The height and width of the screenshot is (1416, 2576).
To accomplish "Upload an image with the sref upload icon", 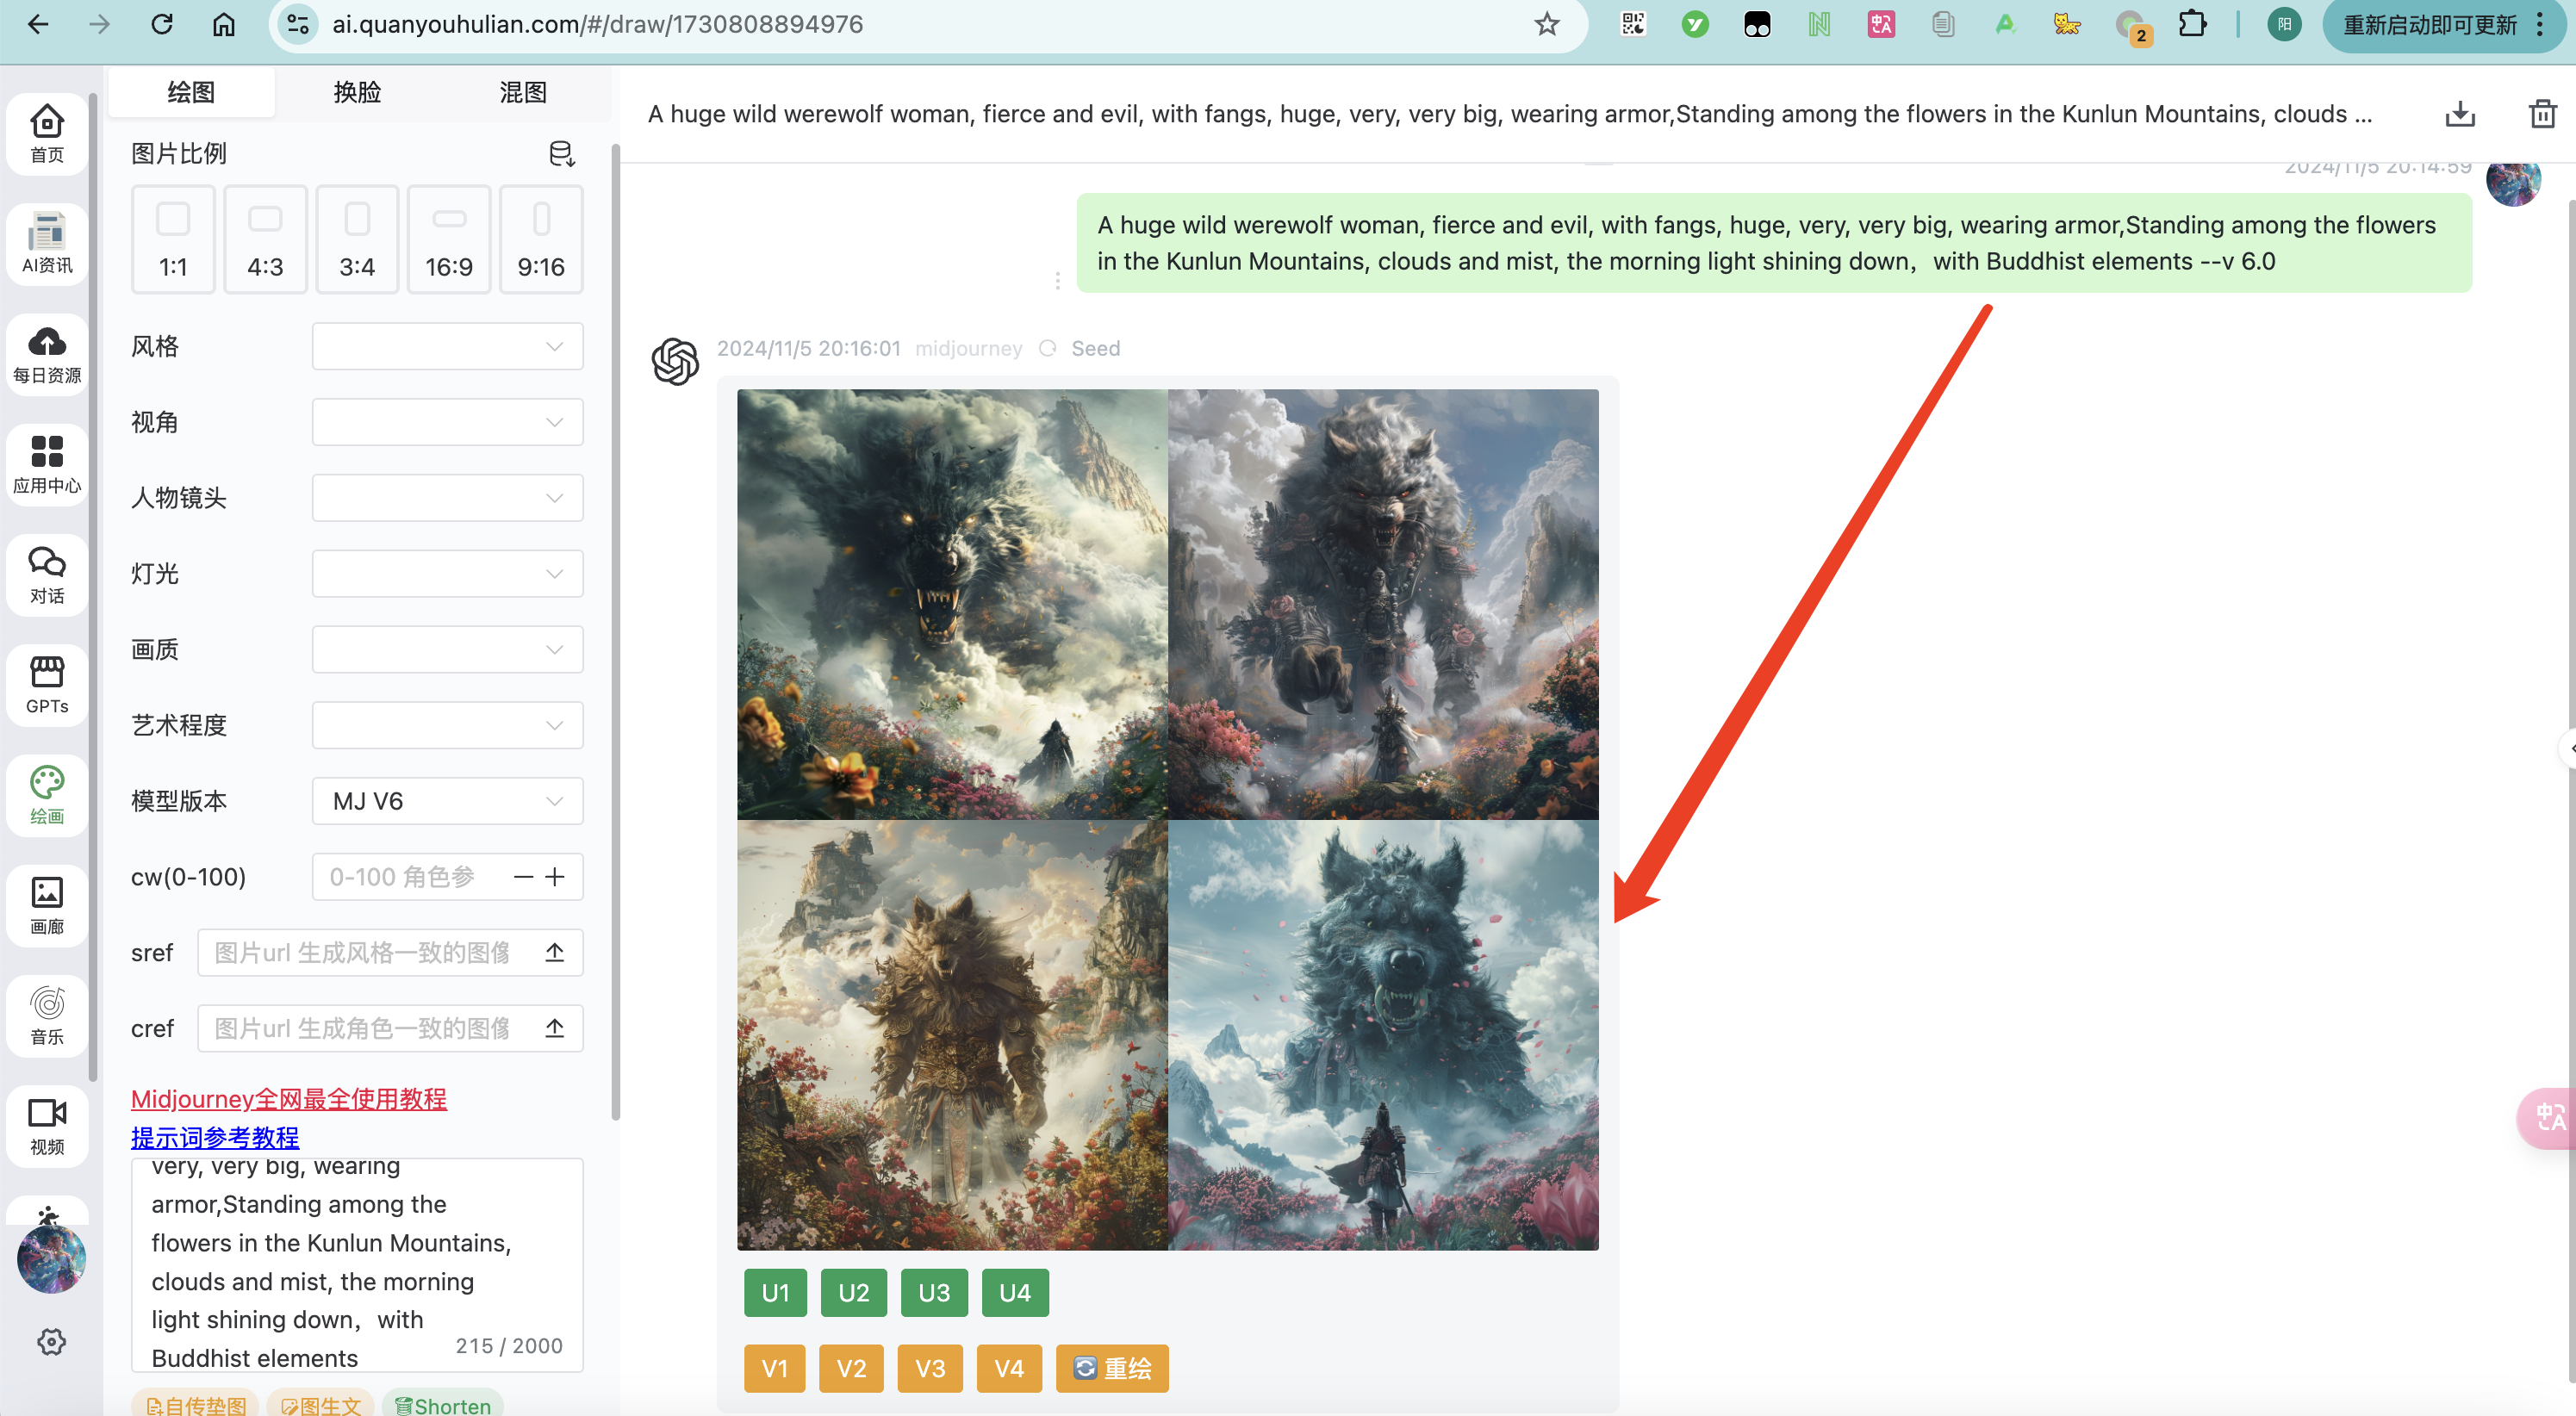I will pyautogui.click(x=555, y=952).
